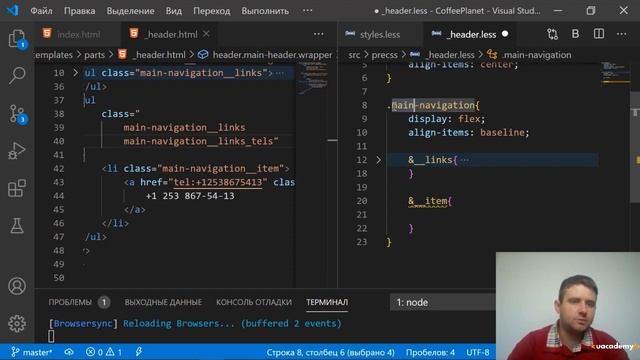This screenshot has width=640, height=360.
Task: Click 'display: flex;' on line 9
Action: click(x=447, y=119)
